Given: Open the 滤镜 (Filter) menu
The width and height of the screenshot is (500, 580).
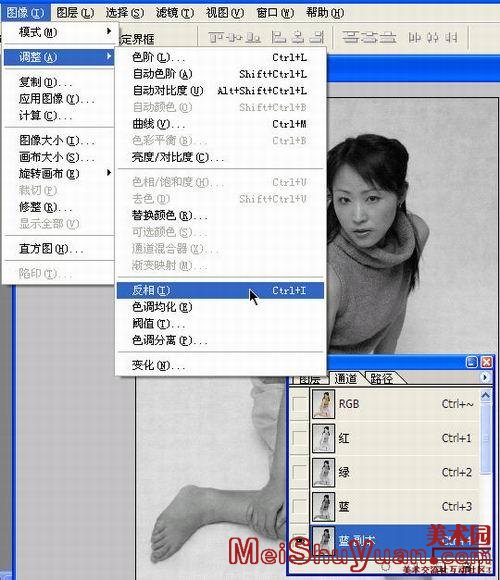Looking at the screenshot, I should click(x=175, y=13).
